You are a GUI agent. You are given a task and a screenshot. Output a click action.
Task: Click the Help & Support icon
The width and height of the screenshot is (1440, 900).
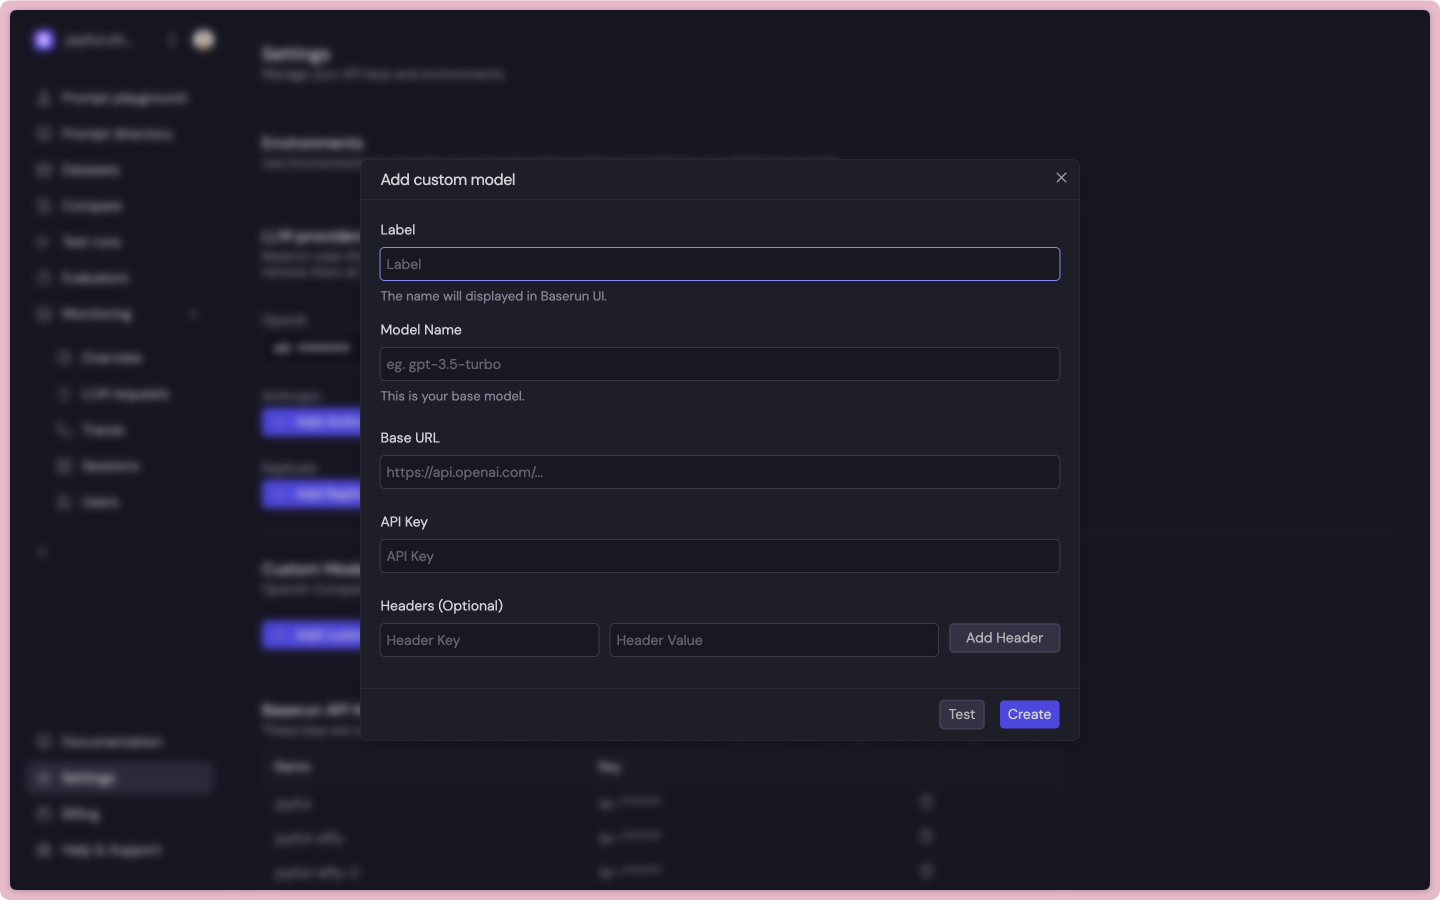point(42,850)
